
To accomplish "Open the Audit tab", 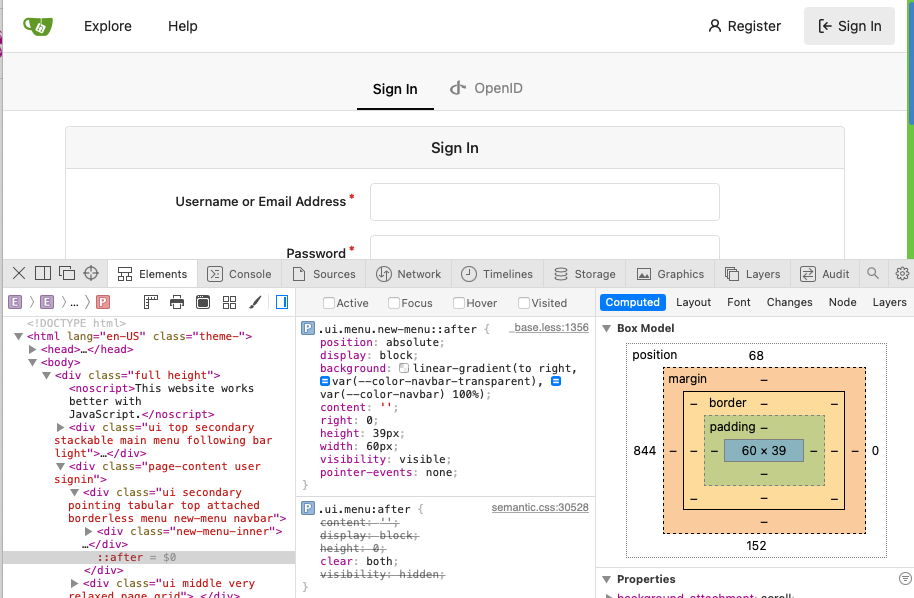I will pyautogui.click(x=825, y=274).
